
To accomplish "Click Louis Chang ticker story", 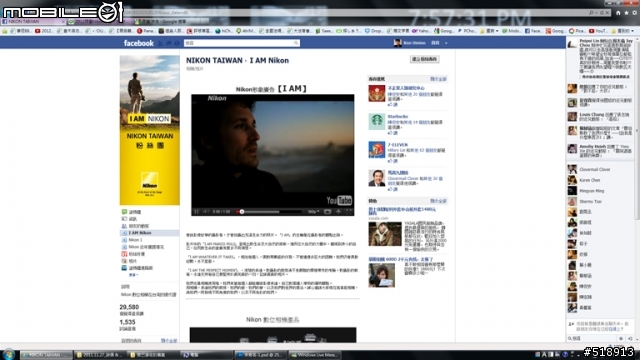I will pos(599,117).
